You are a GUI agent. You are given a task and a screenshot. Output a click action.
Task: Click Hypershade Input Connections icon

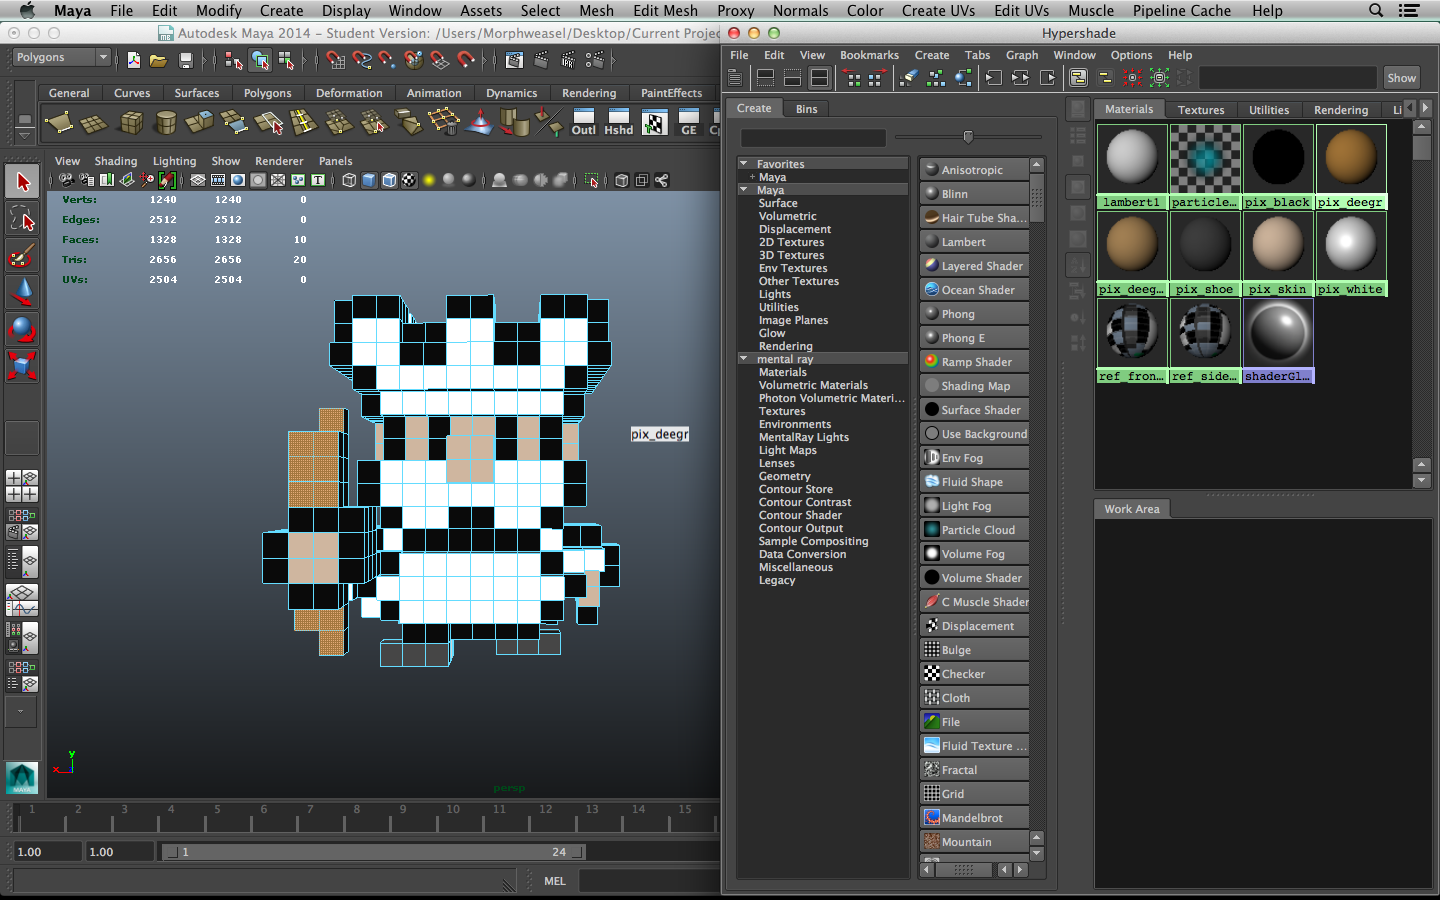point(993,78)
